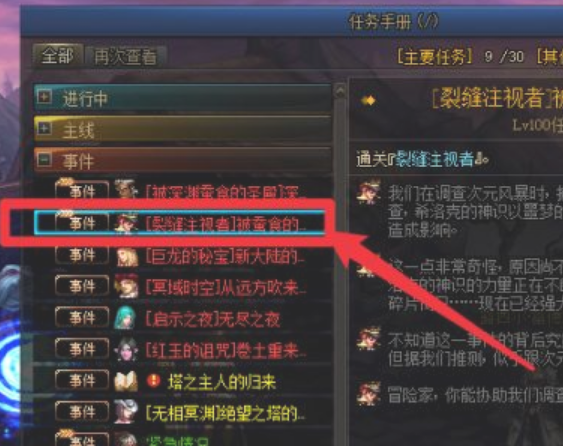This screenshot has width=563, height=446.
Task: Click the dark-haired NPC portrait beside 红玉的诅咒
Action: [x=126, y=349]
